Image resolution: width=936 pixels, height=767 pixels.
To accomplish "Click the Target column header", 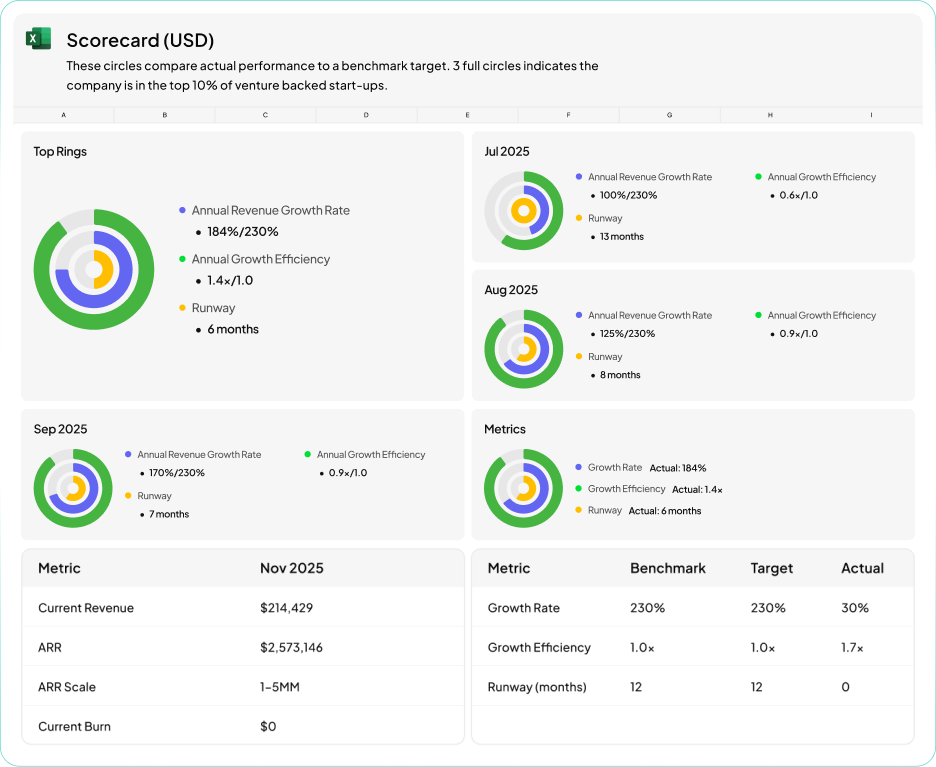I will (771, 568).
